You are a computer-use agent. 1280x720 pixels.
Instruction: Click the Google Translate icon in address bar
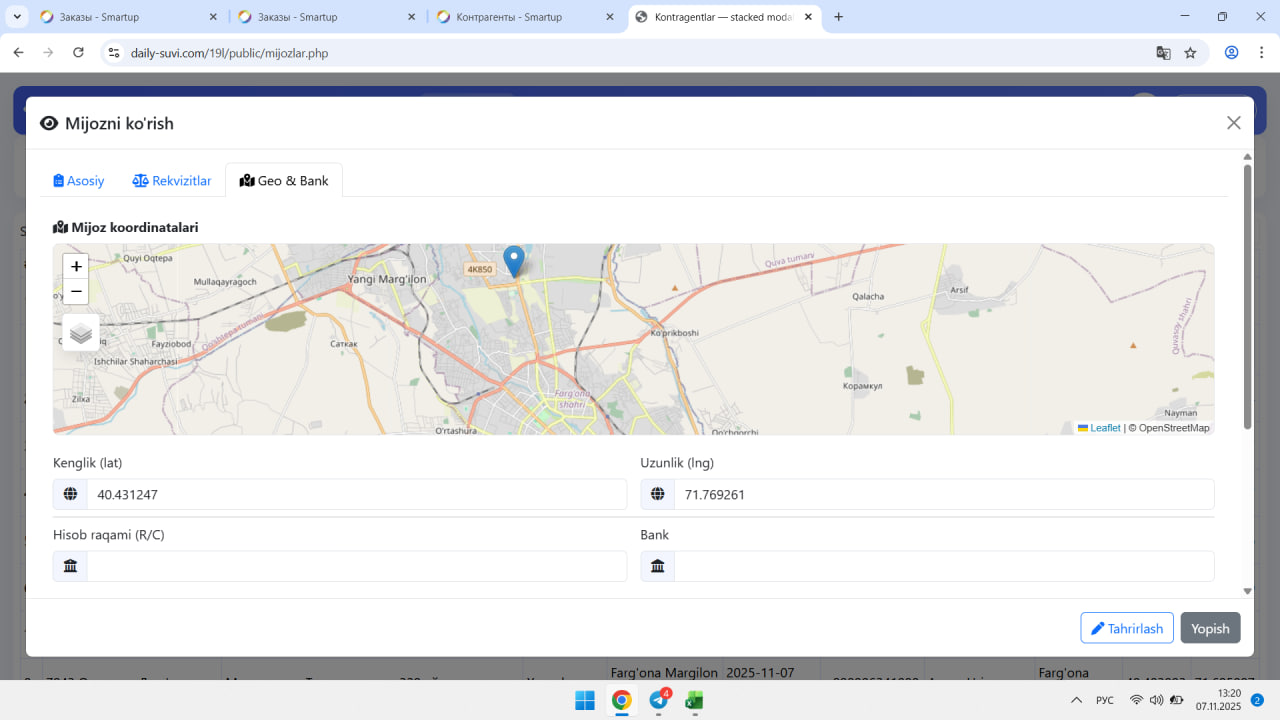coord(1163,53)
